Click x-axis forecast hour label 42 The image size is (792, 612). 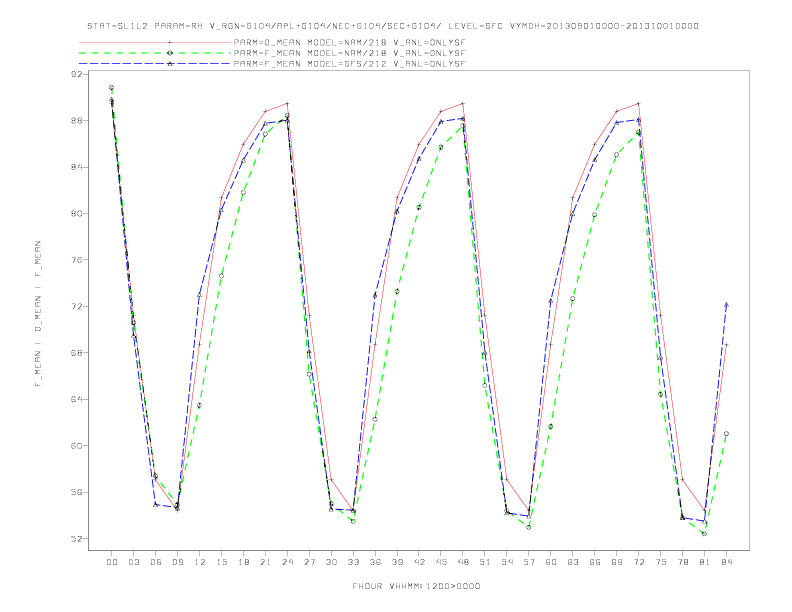pos(419,562)
